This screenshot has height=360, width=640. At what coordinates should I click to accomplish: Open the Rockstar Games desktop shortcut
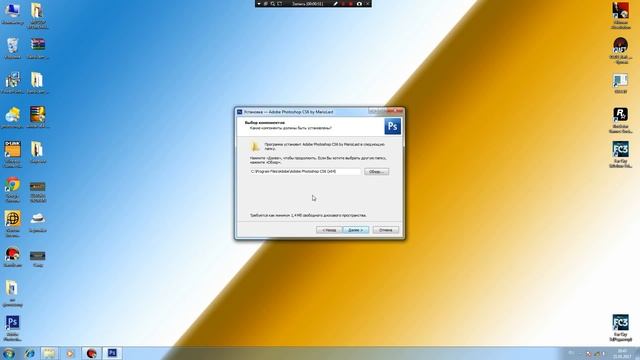pos(620,120)
